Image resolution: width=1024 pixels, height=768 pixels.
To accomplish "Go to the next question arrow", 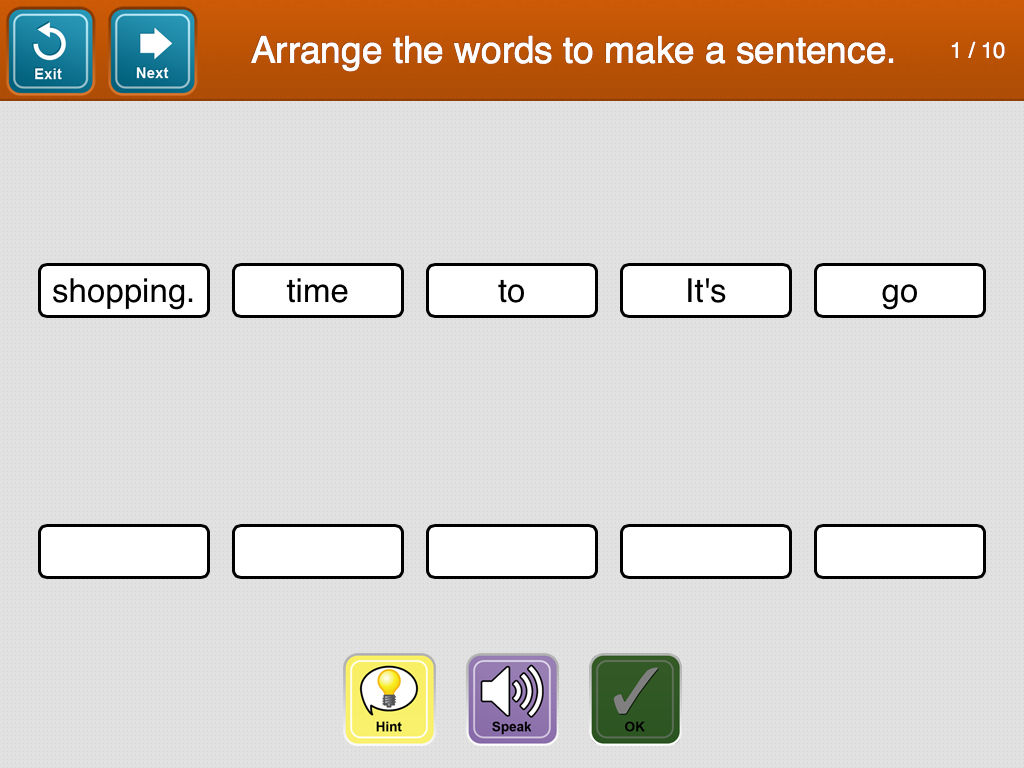I will tap(153, 42).
